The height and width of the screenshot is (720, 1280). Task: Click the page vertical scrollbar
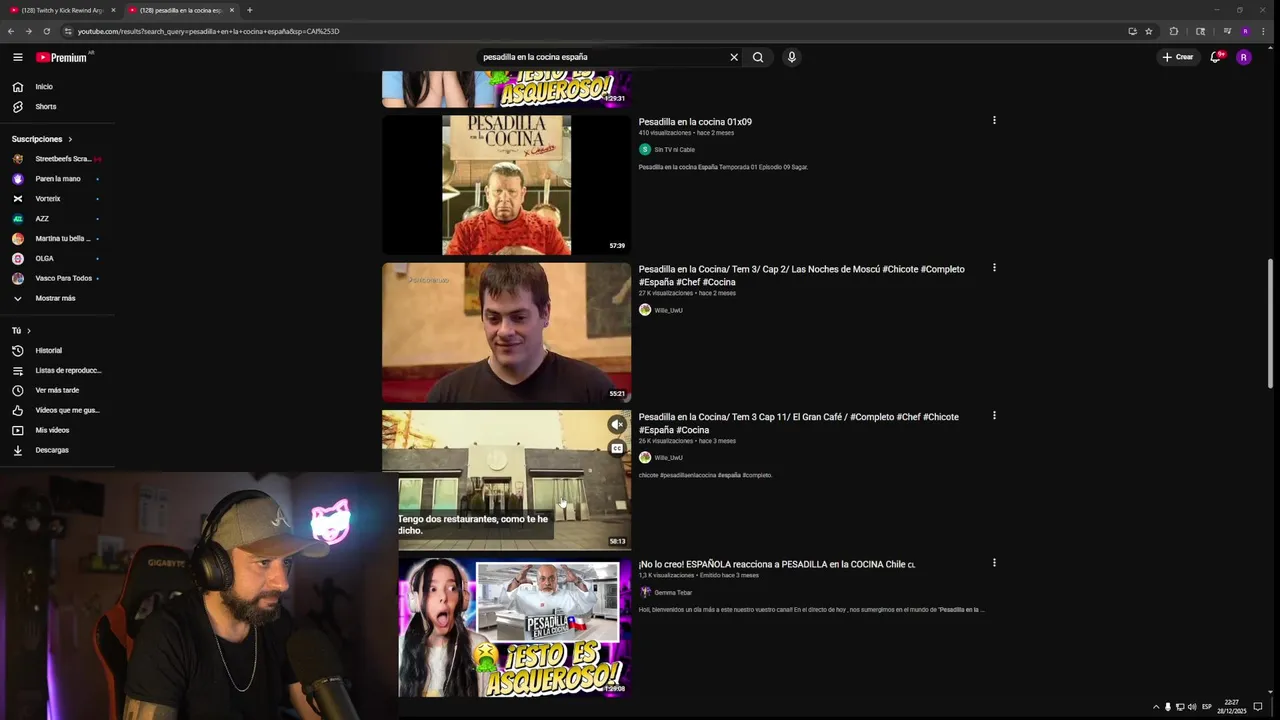click(1271, 323)
